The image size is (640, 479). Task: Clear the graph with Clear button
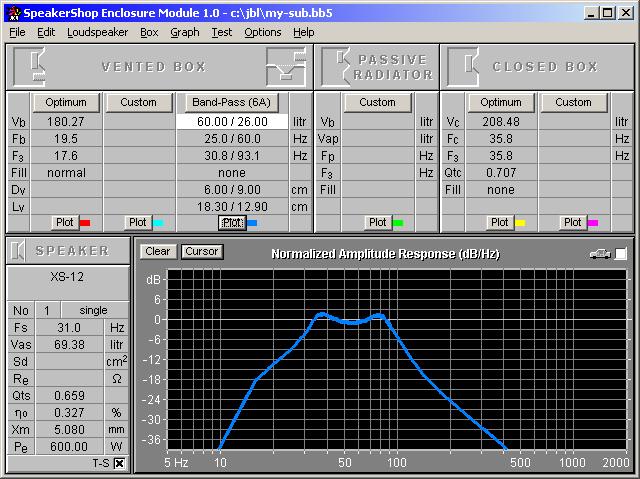157,252
